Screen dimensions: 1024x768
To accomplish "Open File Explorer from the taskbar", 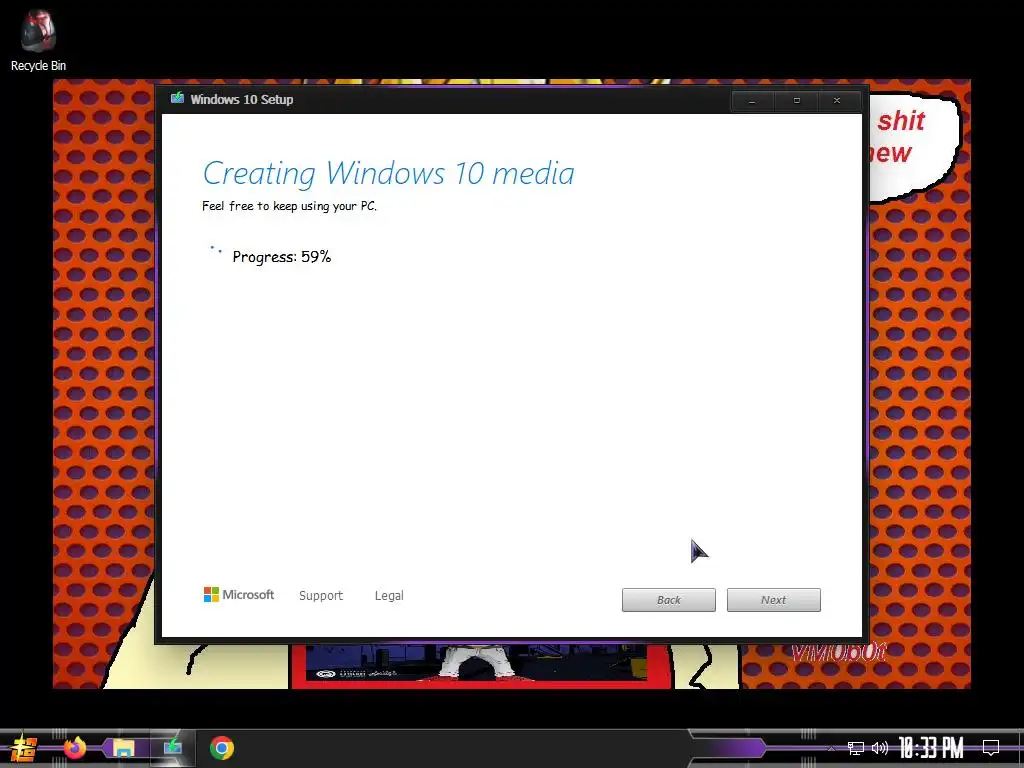I will pyautogui.click(x=123, y=748).
